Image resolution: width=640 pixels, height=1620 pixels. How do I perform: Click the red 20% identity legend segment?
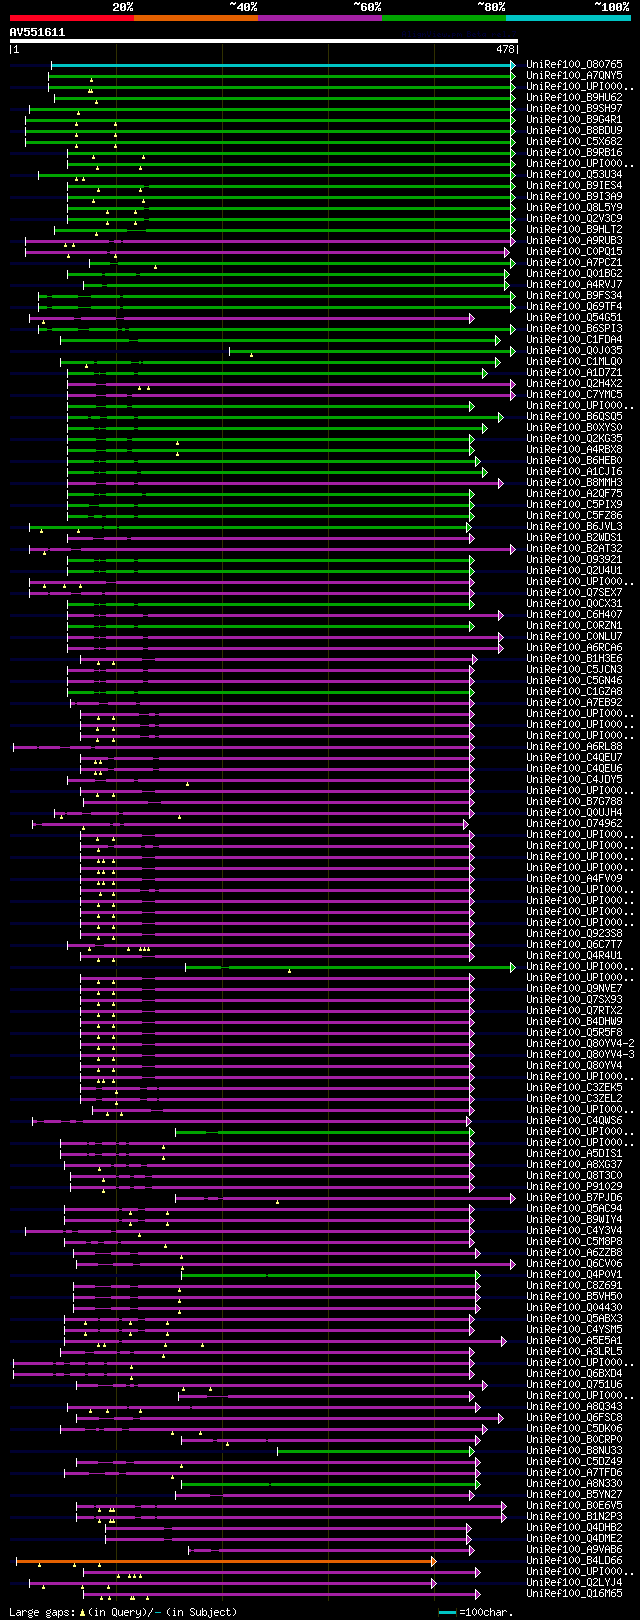click(71, 17)
